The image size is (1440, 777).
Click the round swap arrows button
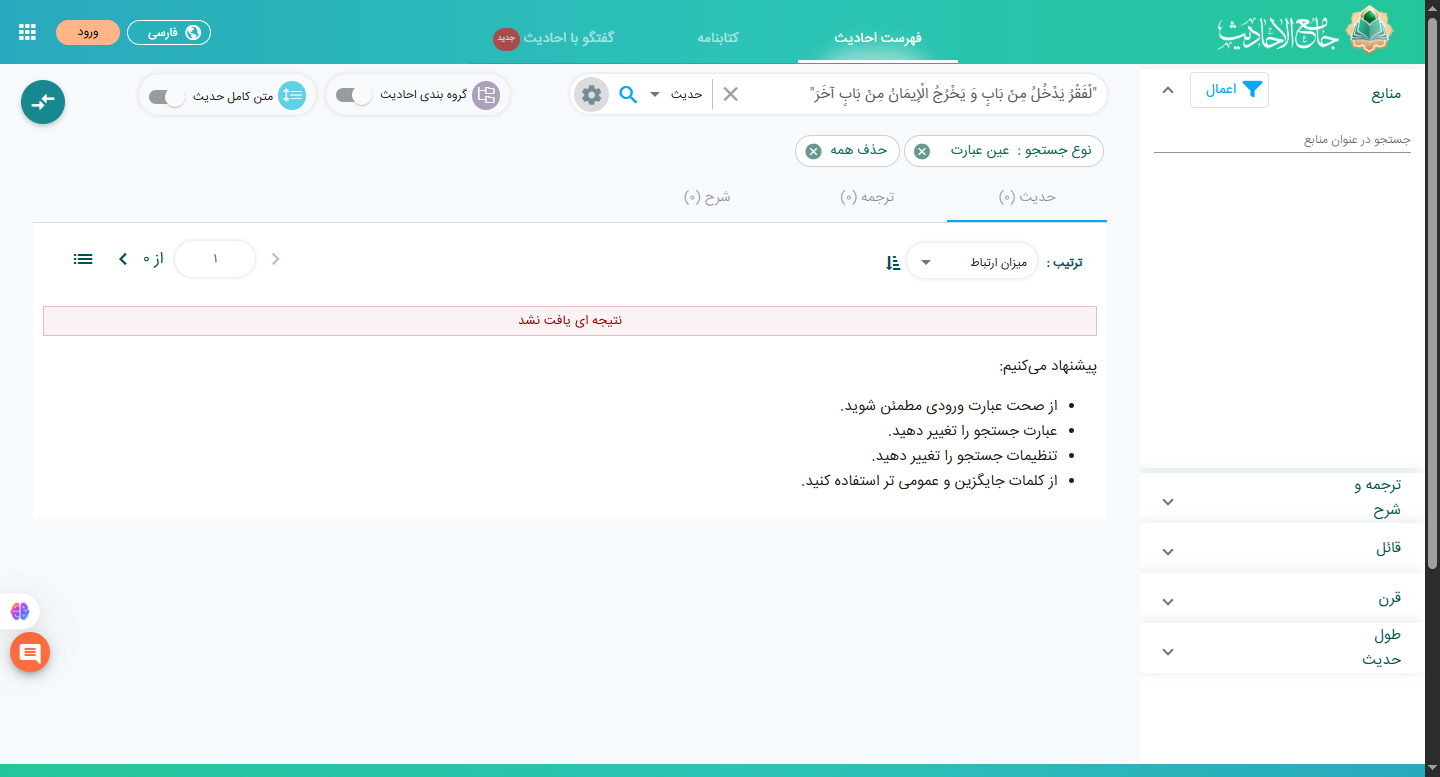point(43,102)
